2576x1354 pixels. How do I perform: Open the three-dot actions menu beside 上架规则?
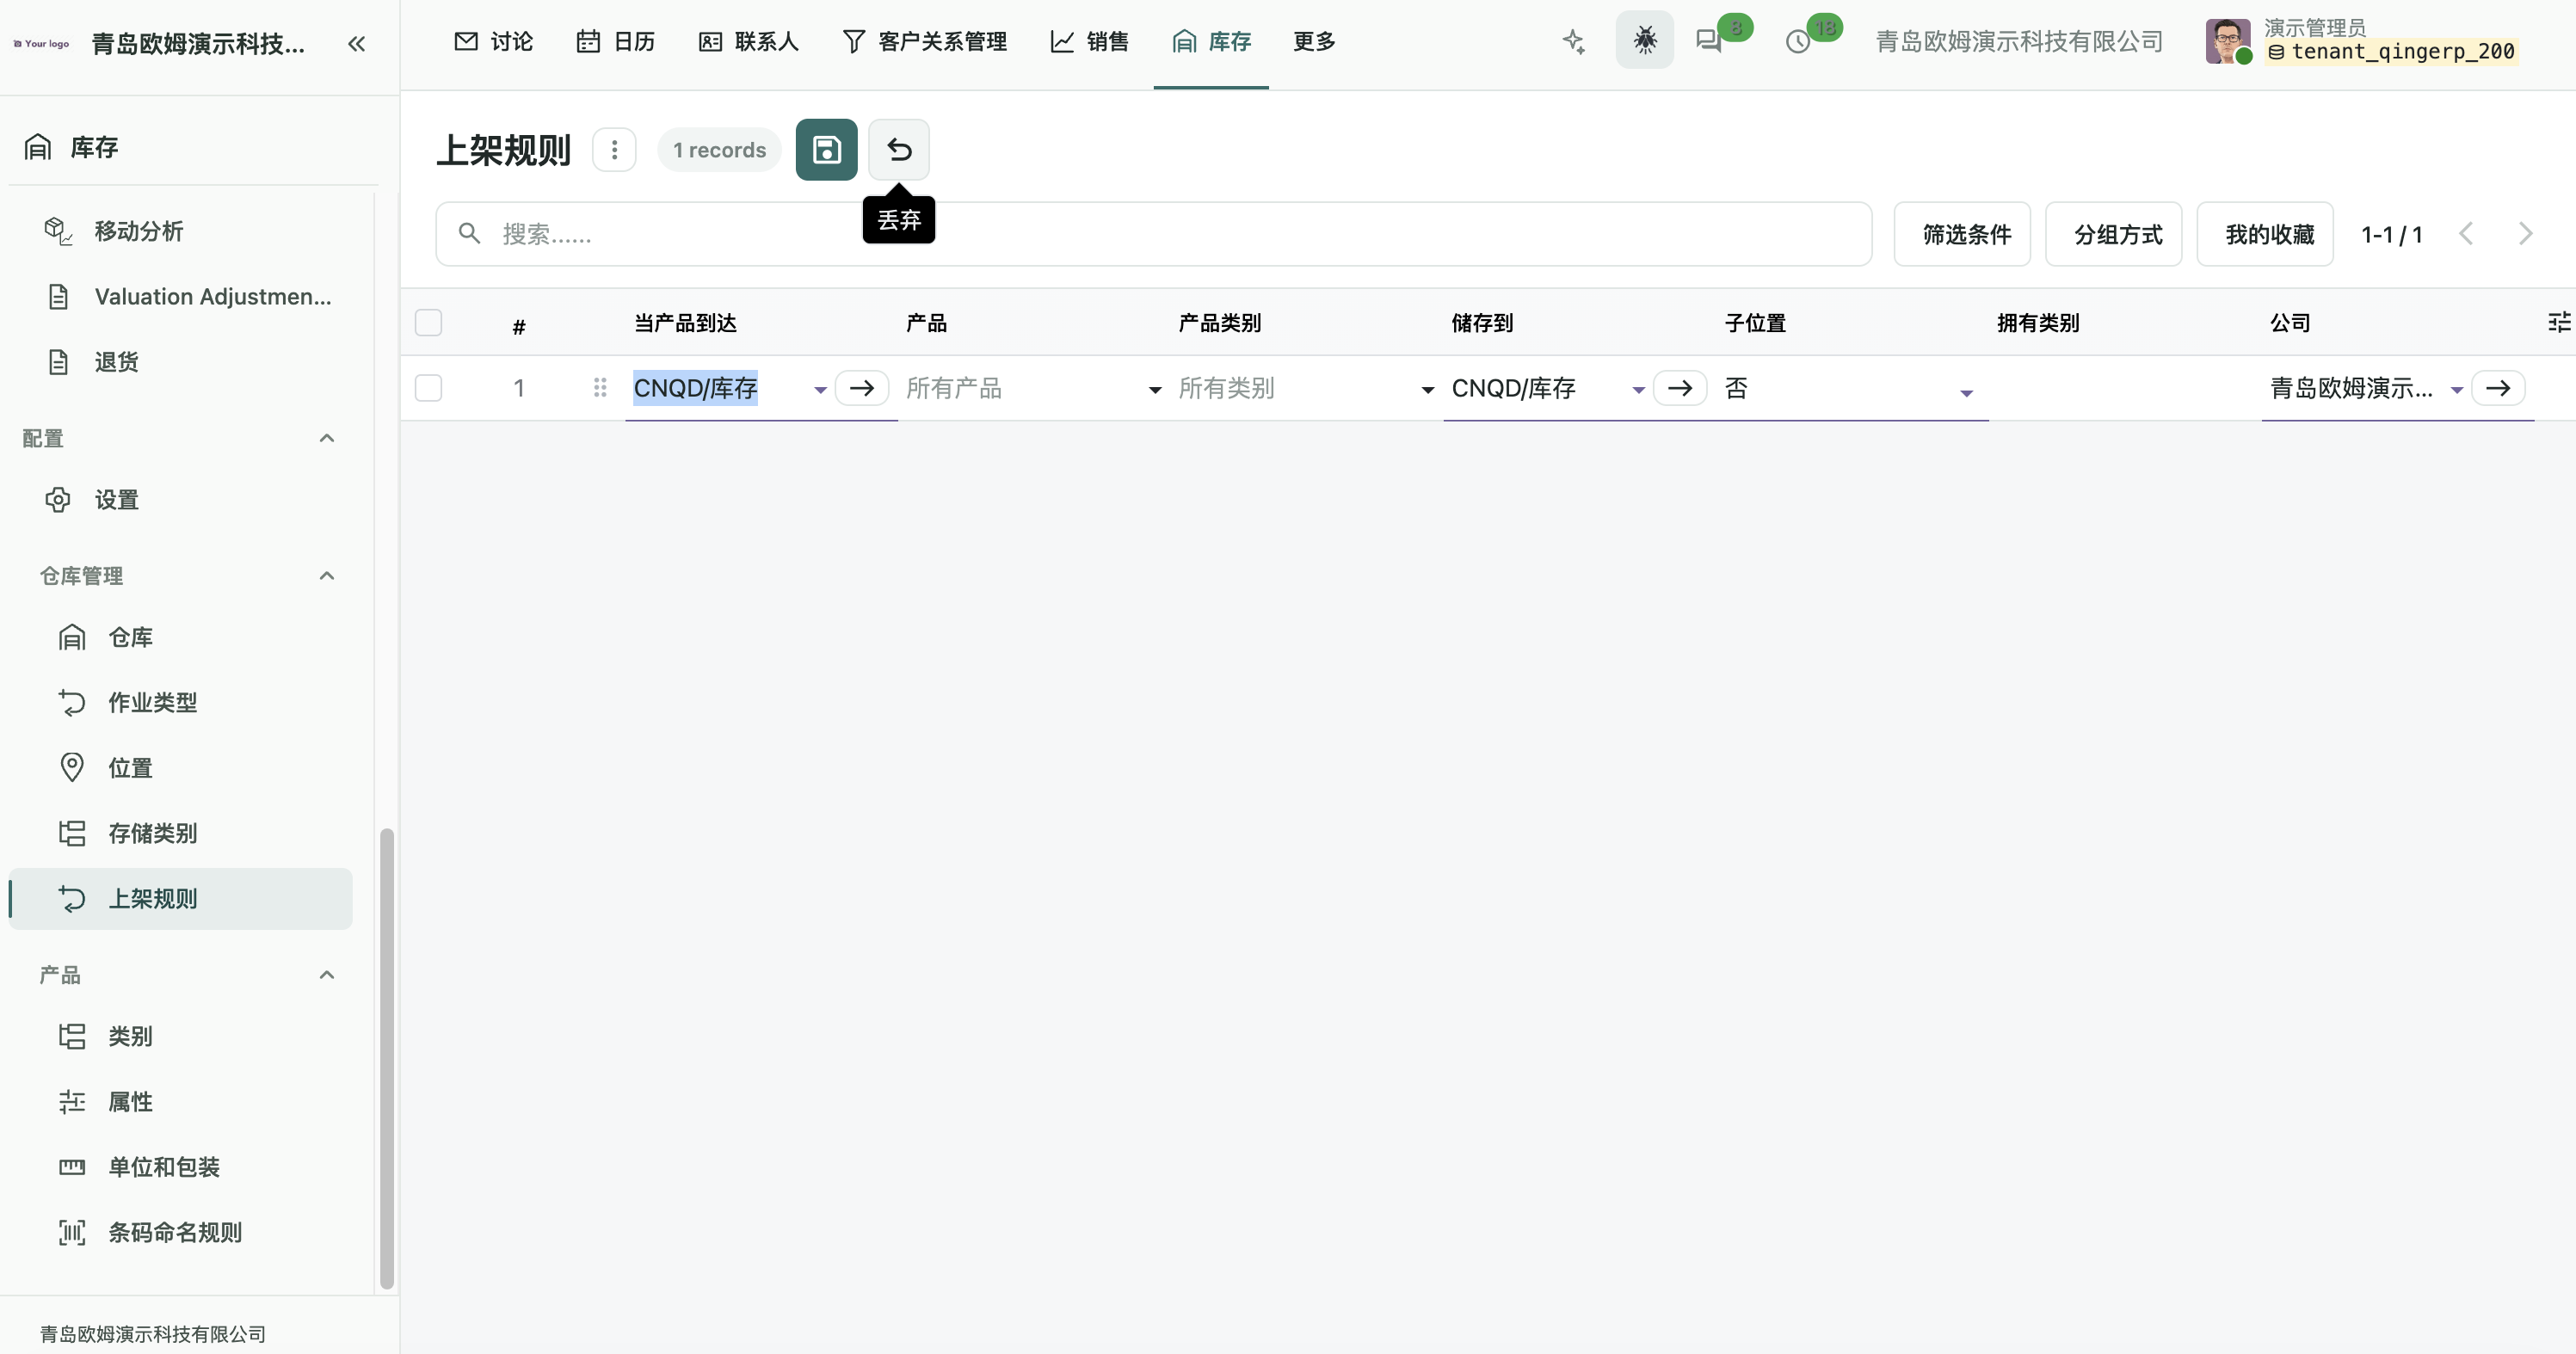pyautogui.click(x=614, y=150)
